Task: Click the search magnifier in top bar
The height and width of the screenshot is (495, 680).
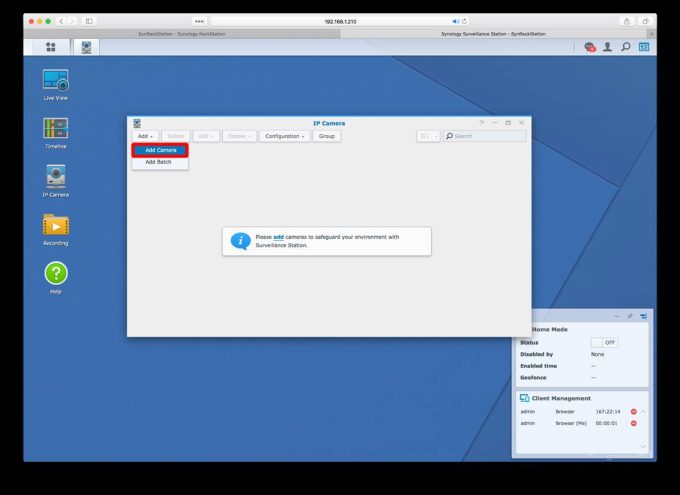Action: coord(626,47)
